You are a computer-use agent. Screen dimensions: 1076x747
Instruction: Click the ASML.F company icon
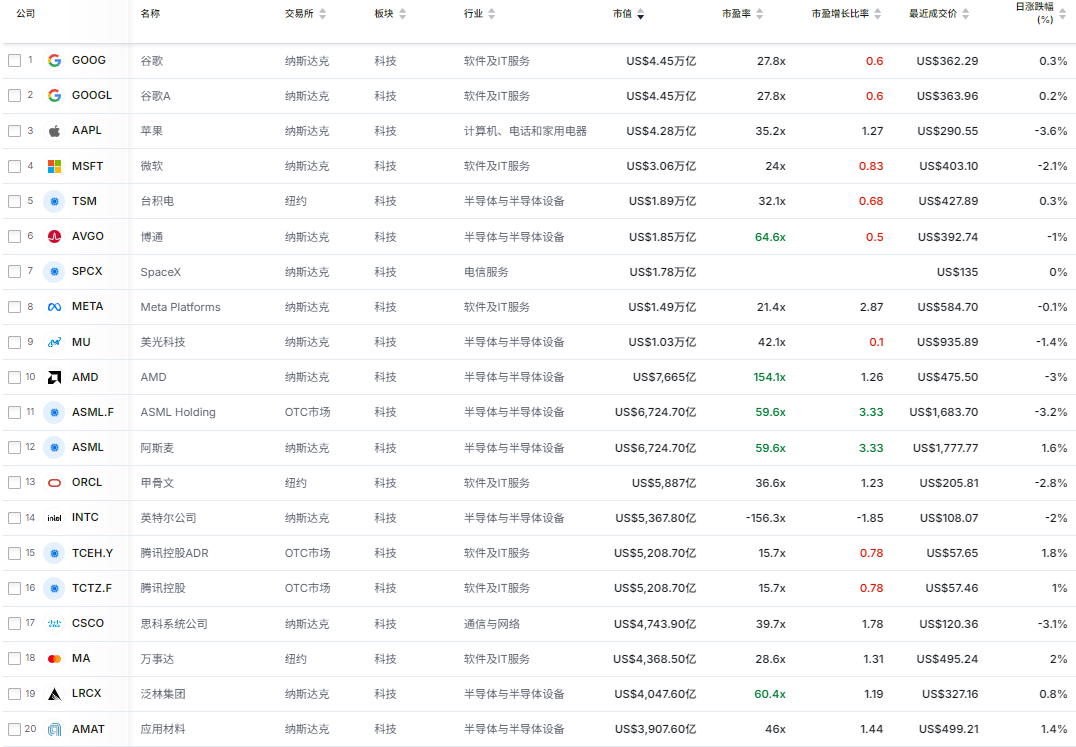pos(54,412)
